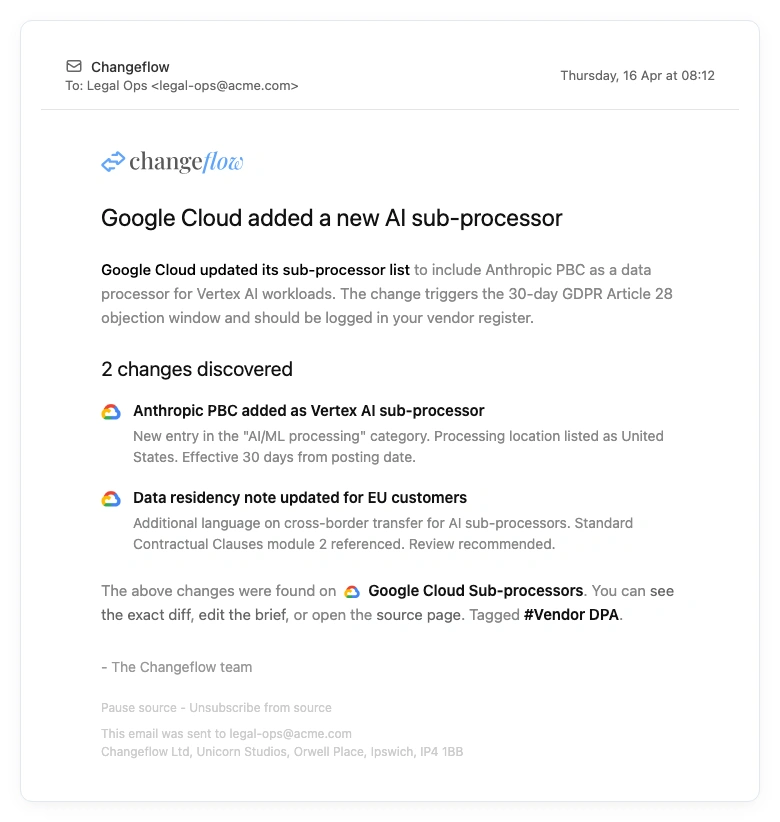Screen dimensions: 780x822
Task: Click the Changeflow arrows logo icon
Action: [x=113, y=162]
